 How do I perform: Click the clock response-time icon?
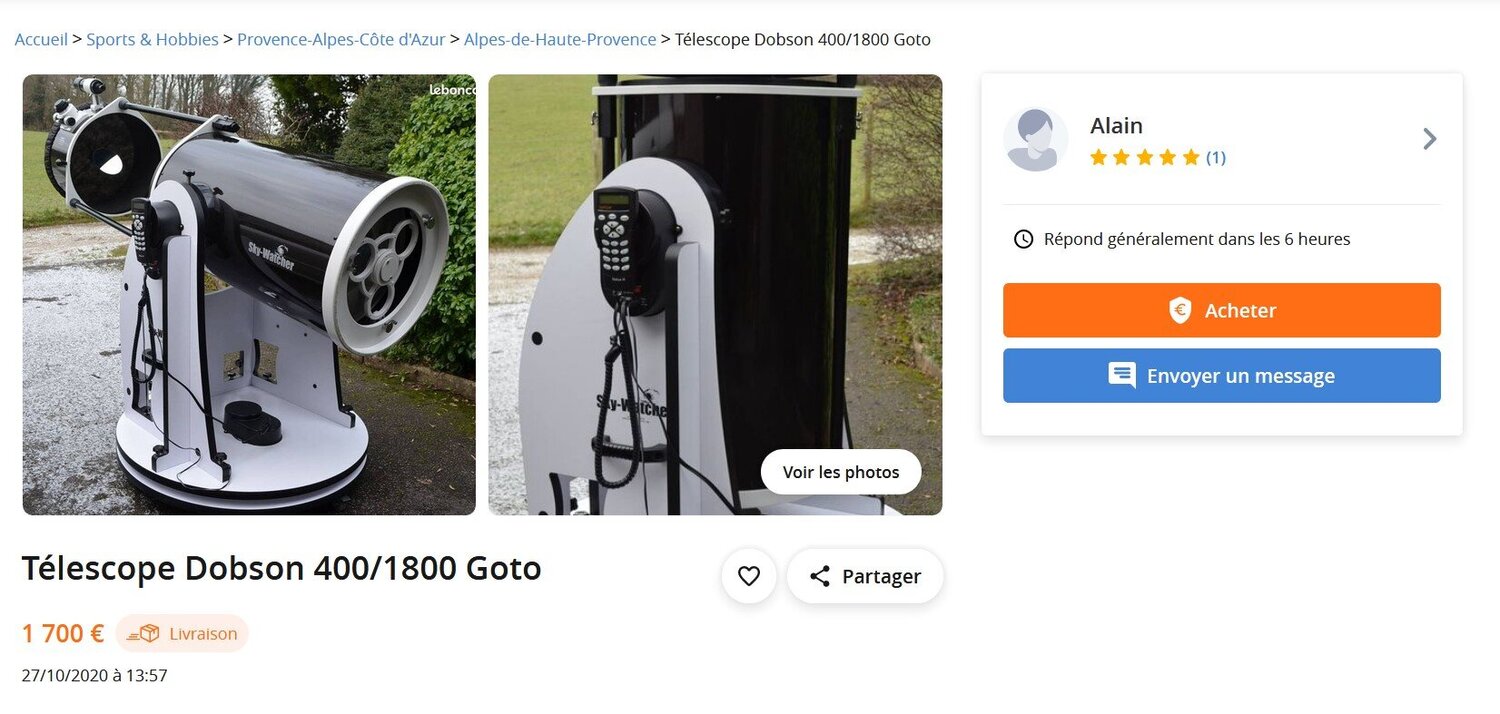(x=1023, y=238)
